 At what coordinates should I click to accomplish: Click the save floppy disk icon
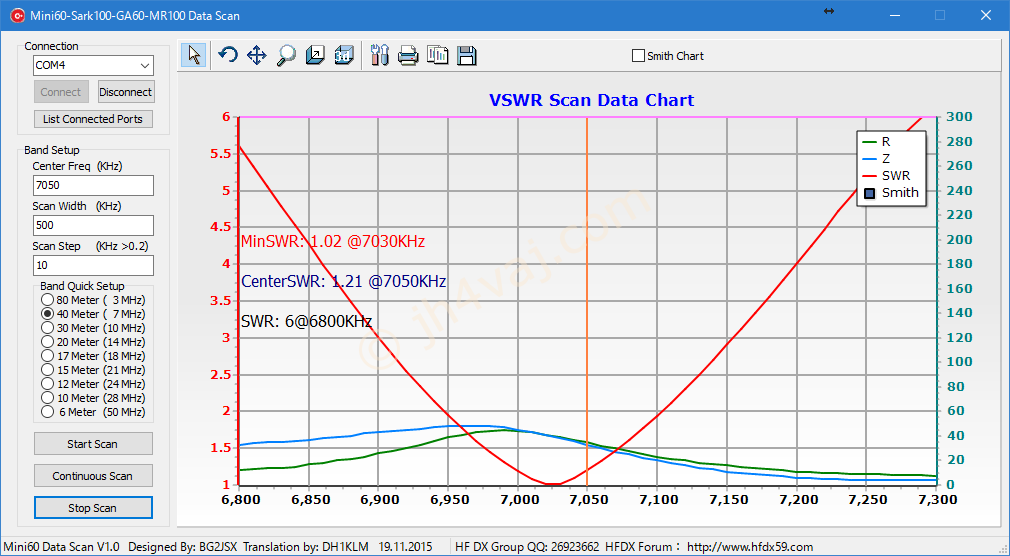pyautogui.click(x=467, y=55)
